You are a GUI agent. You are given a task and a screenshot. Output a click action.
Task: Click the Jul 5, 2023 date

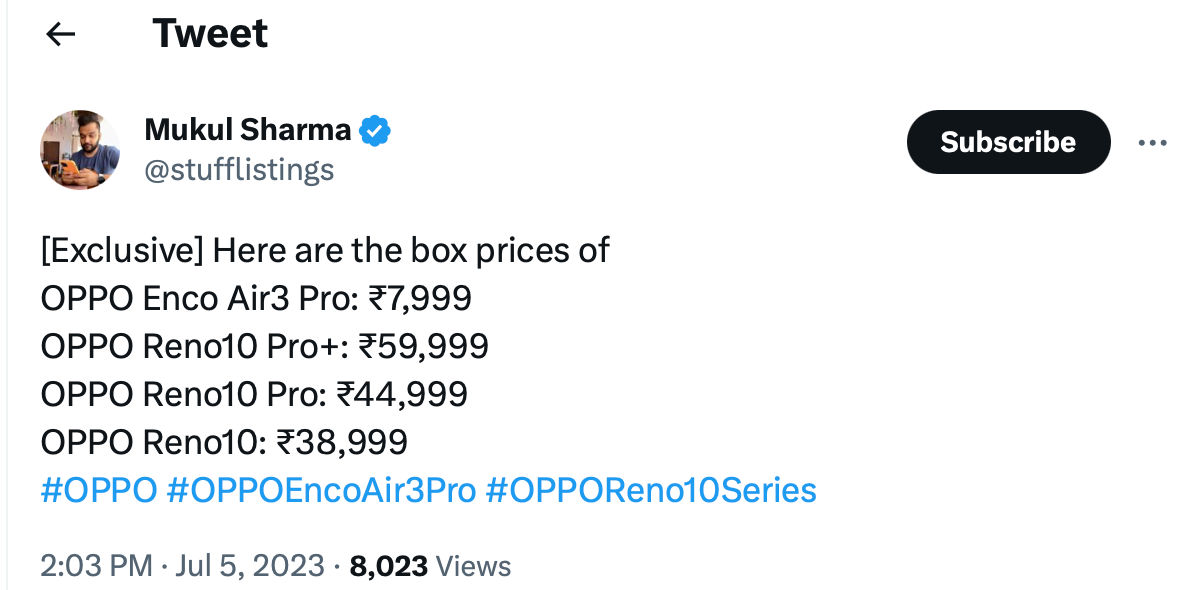point(250,566)
